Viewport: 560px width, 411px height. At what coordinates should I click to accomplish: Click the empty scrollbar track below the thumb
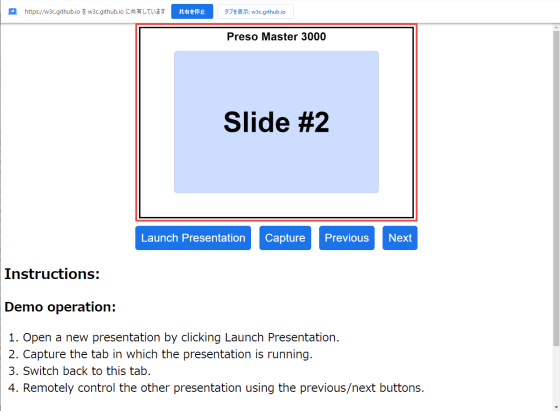(556, 375)
